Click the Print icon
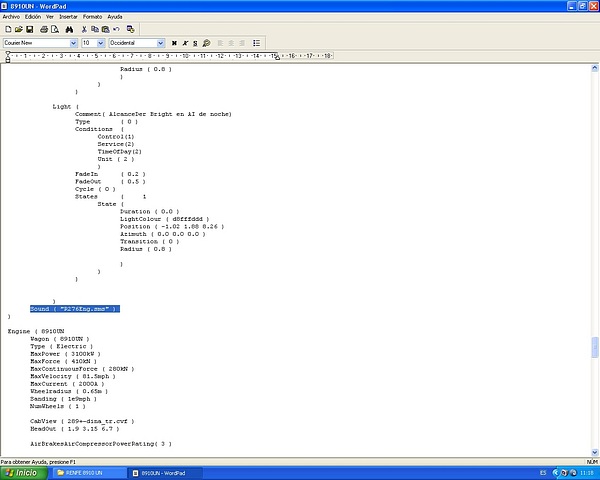600x480 pixels. [43, 29]
